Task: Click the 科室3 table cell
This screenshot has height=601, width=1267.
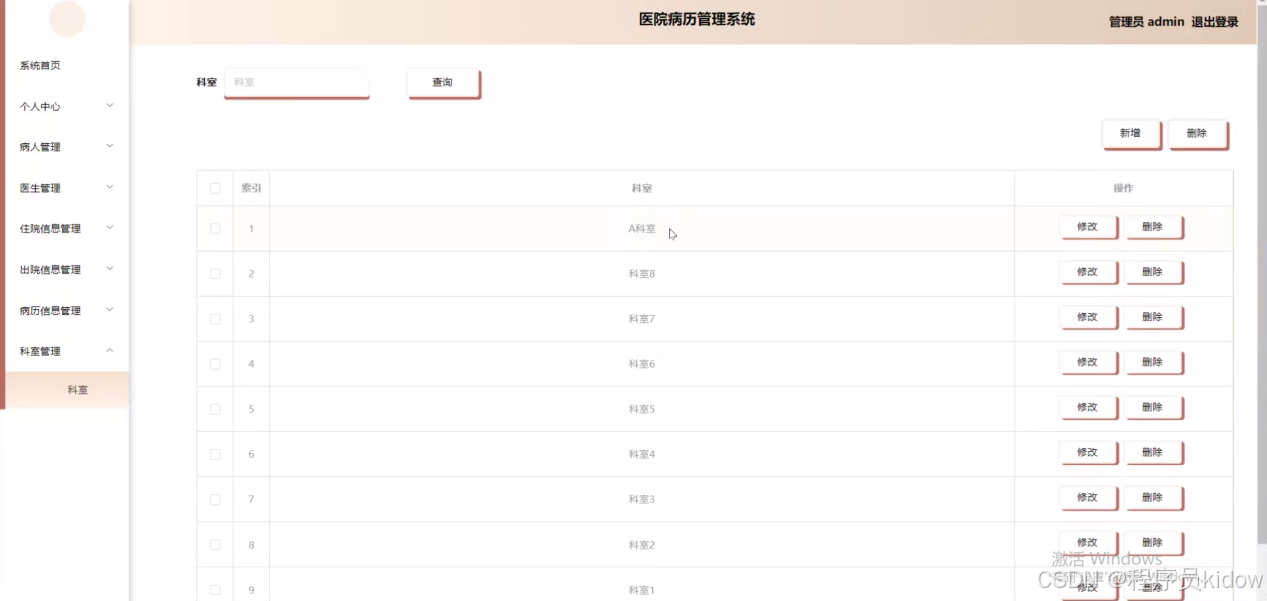Action: (642, 499)
